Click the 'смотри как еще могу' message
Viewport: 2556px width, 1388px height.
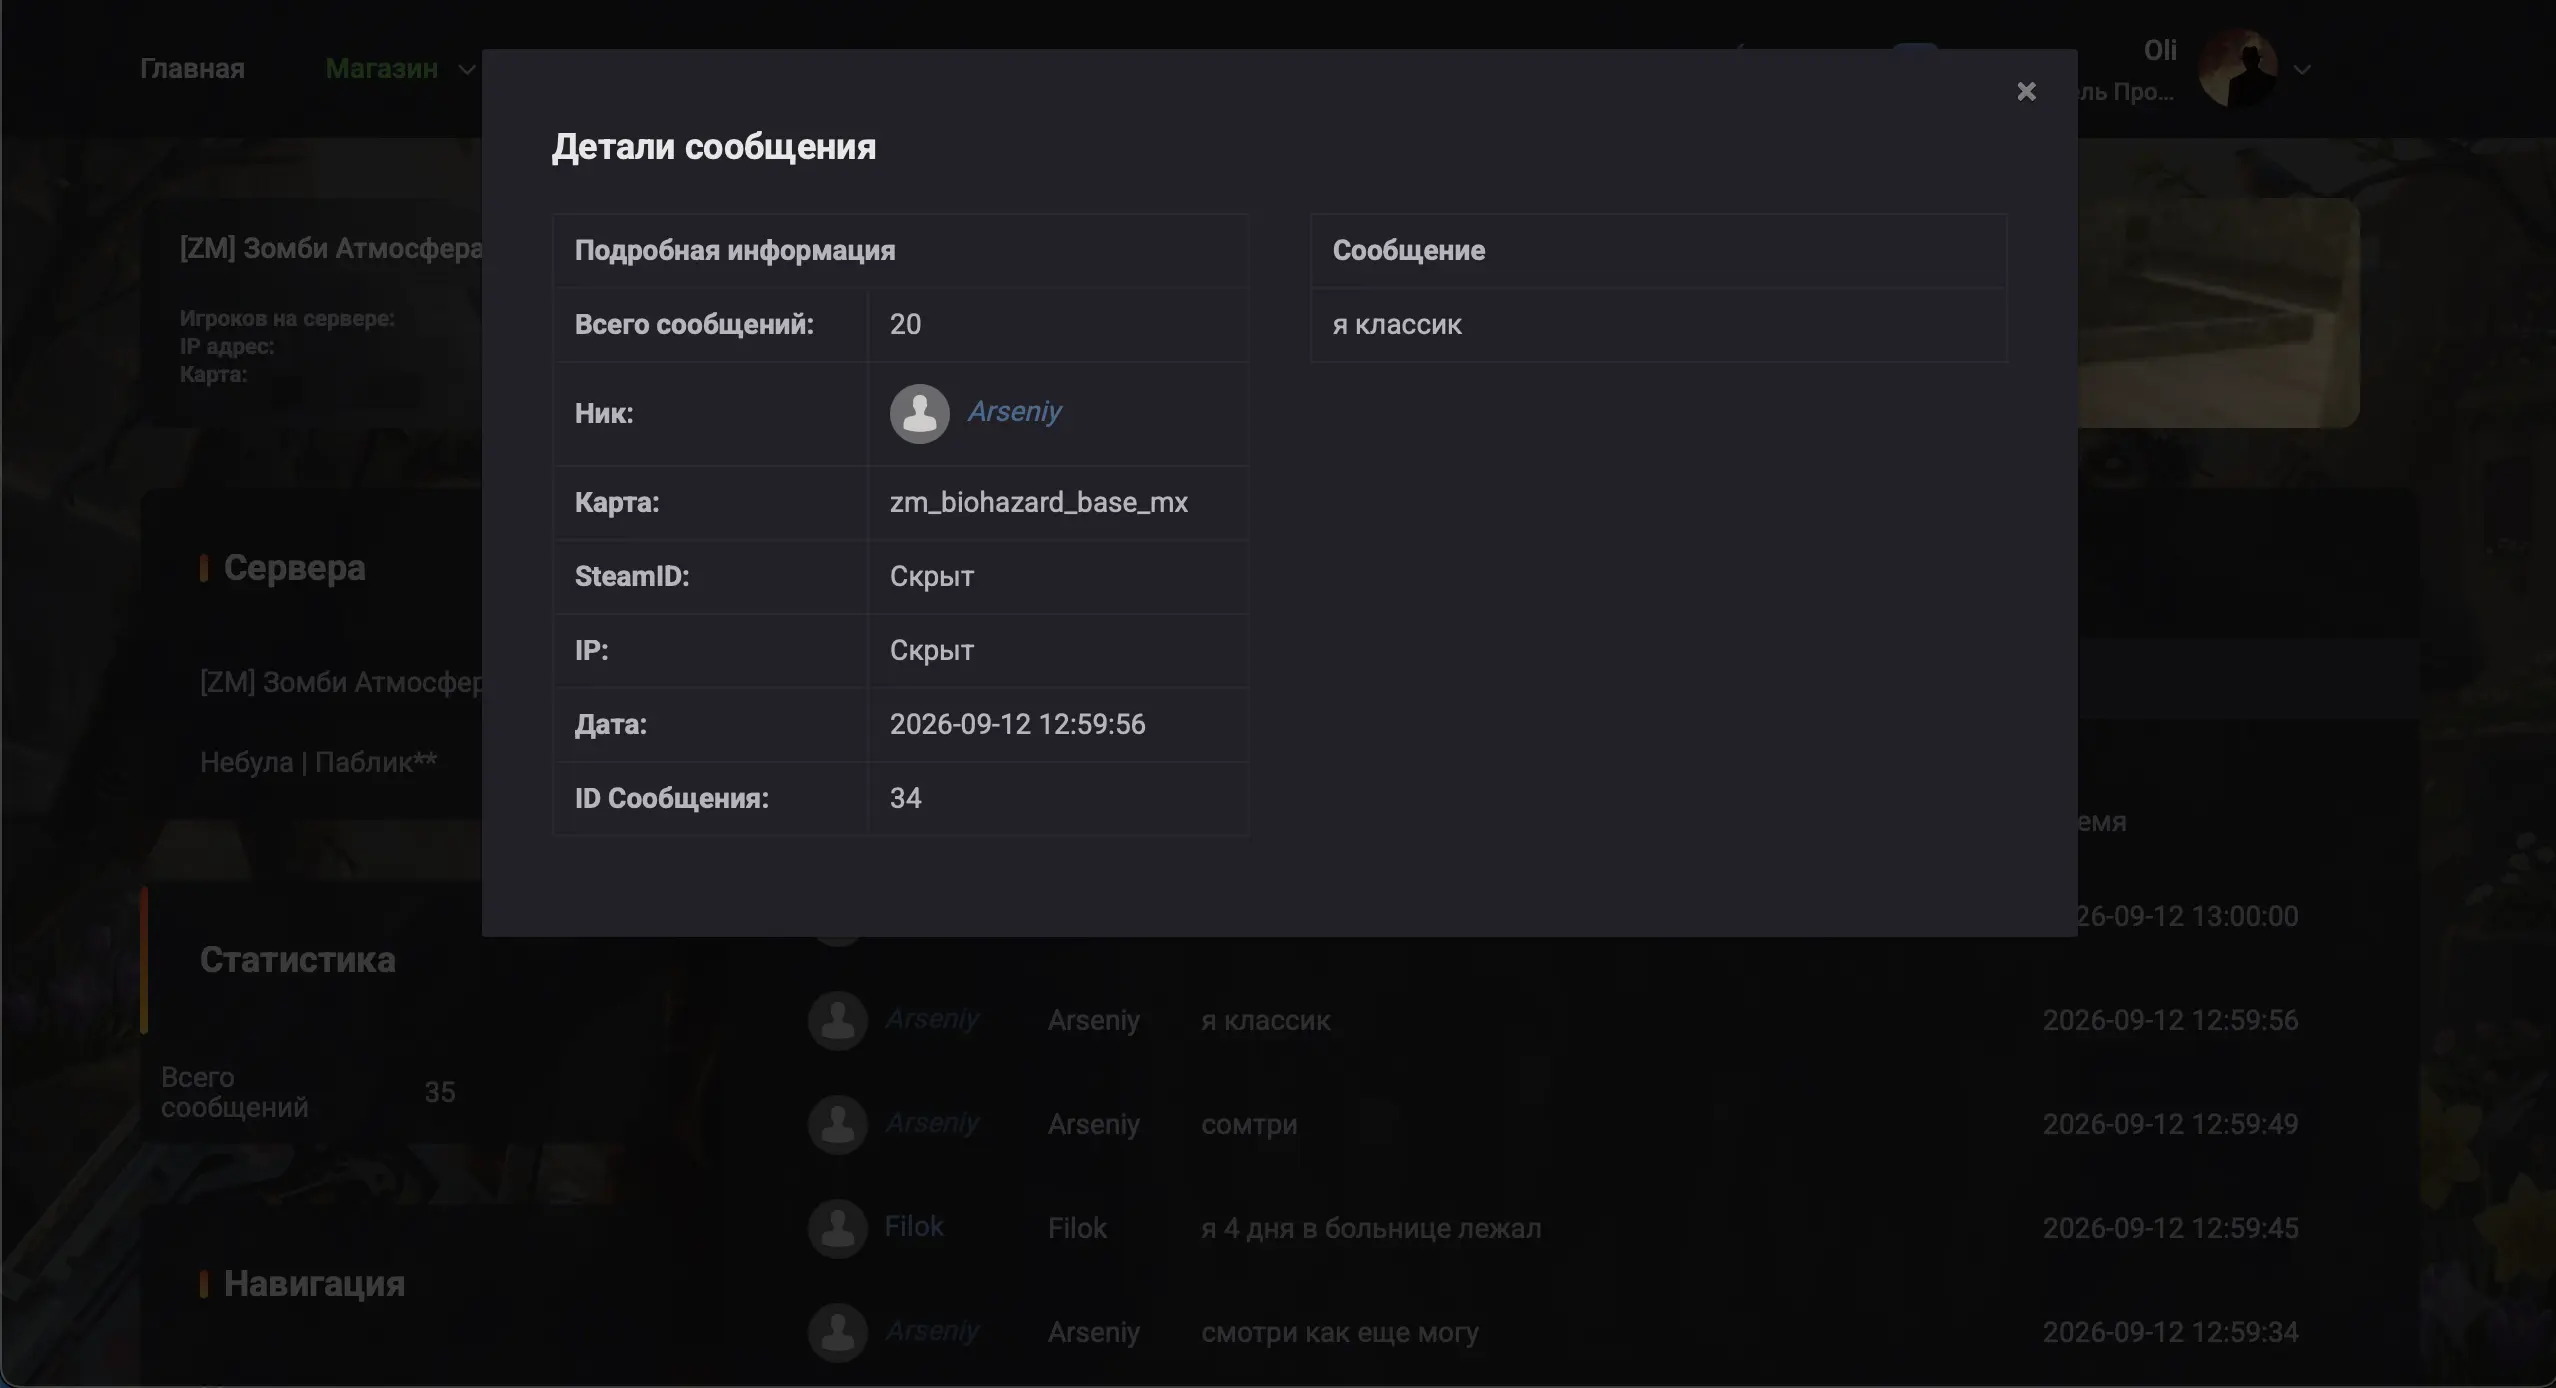pos(1340,1333)
